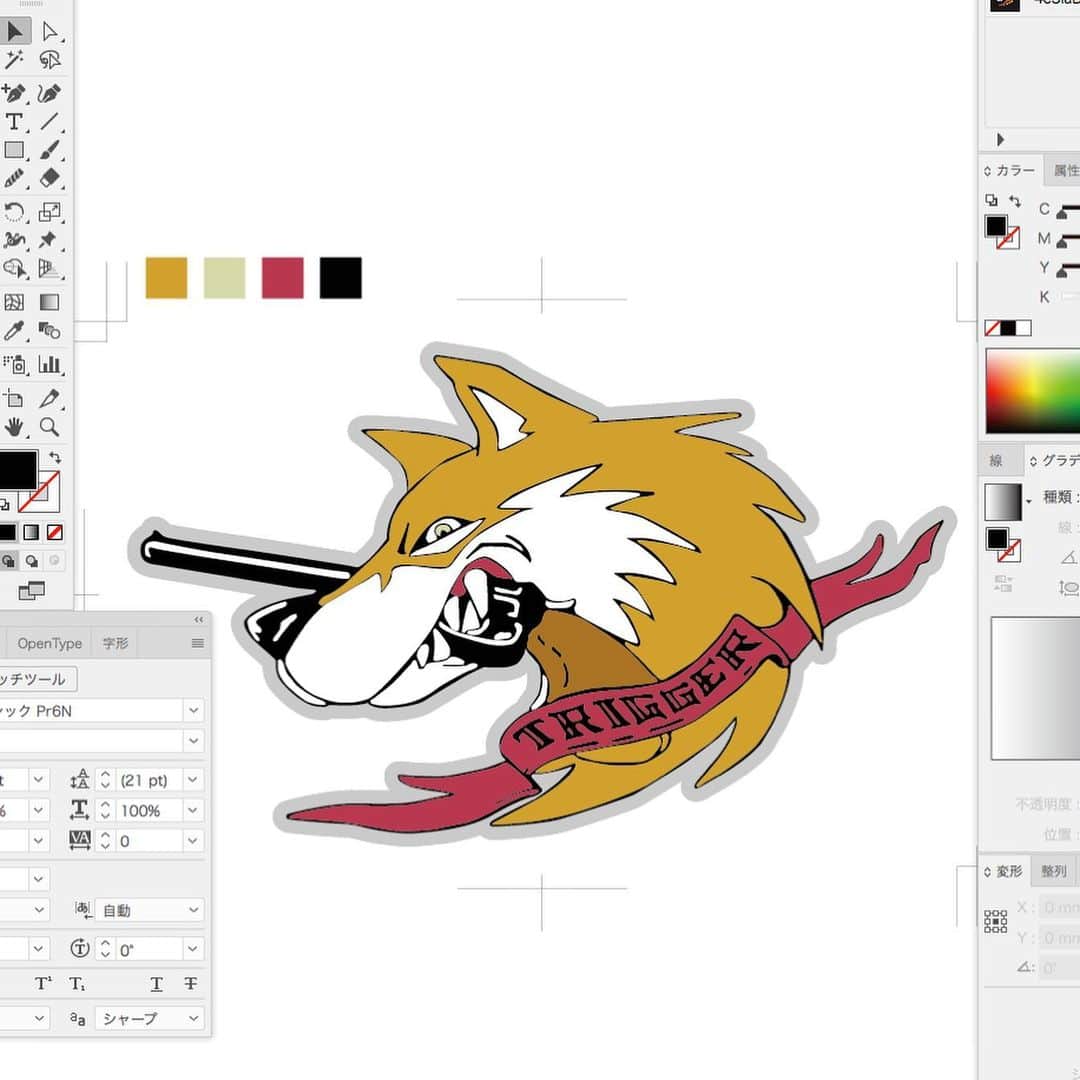Open the leading dropdown showing (21 pt)

tap(194, 780)
